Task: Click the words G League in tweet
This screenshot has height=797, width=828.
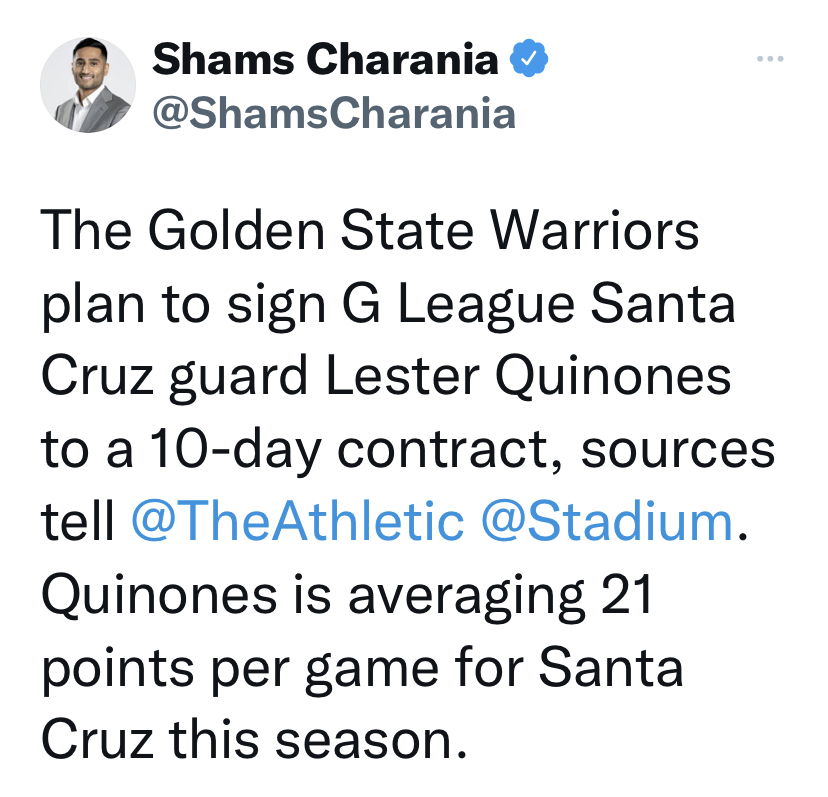Action: point(458,306)
